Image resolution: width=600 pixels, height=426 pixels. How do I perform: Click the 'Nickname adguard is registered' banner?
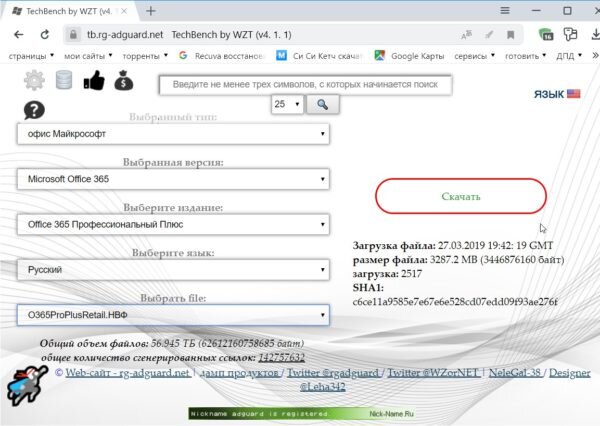pos(302,414)
